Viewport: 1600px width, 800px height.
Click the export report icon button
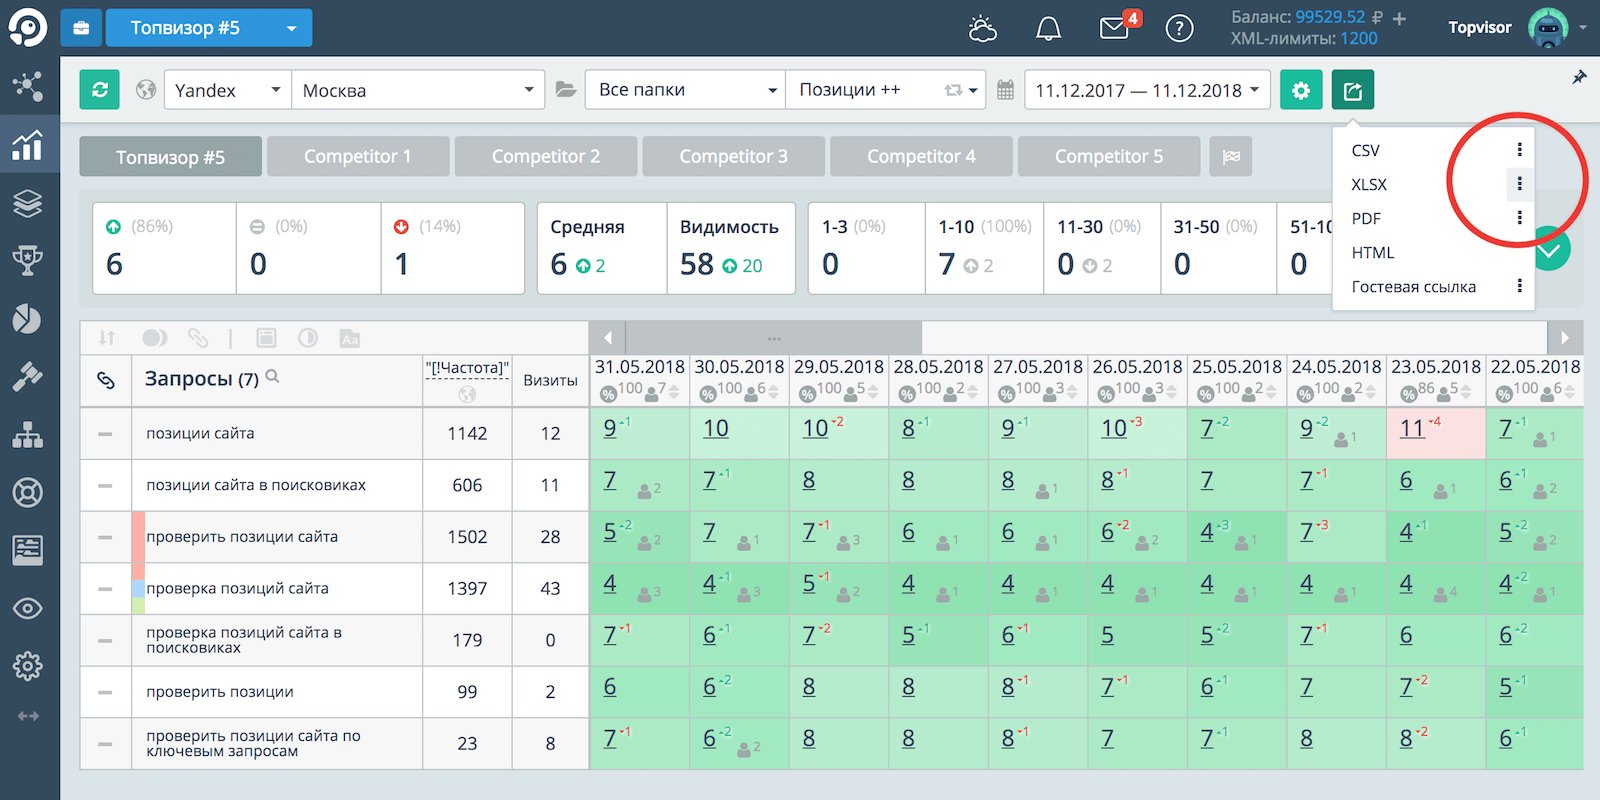[x=1352, y=90]
